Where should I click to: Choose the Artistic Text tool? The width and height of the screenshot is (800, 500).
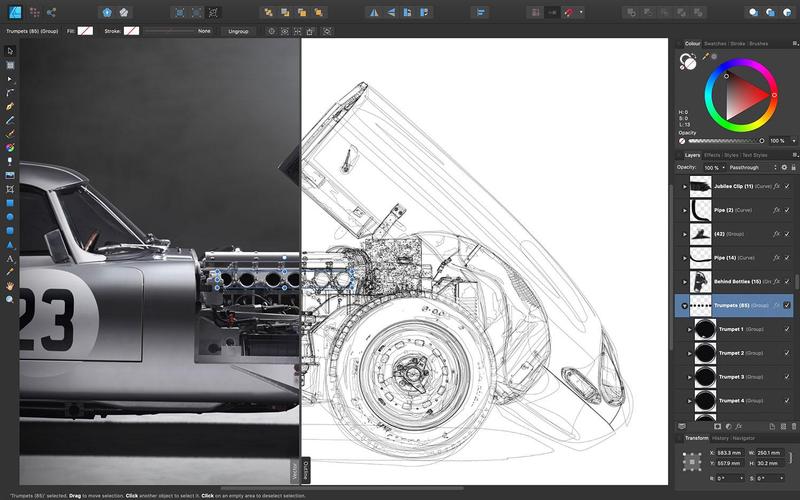coord(10,259)
